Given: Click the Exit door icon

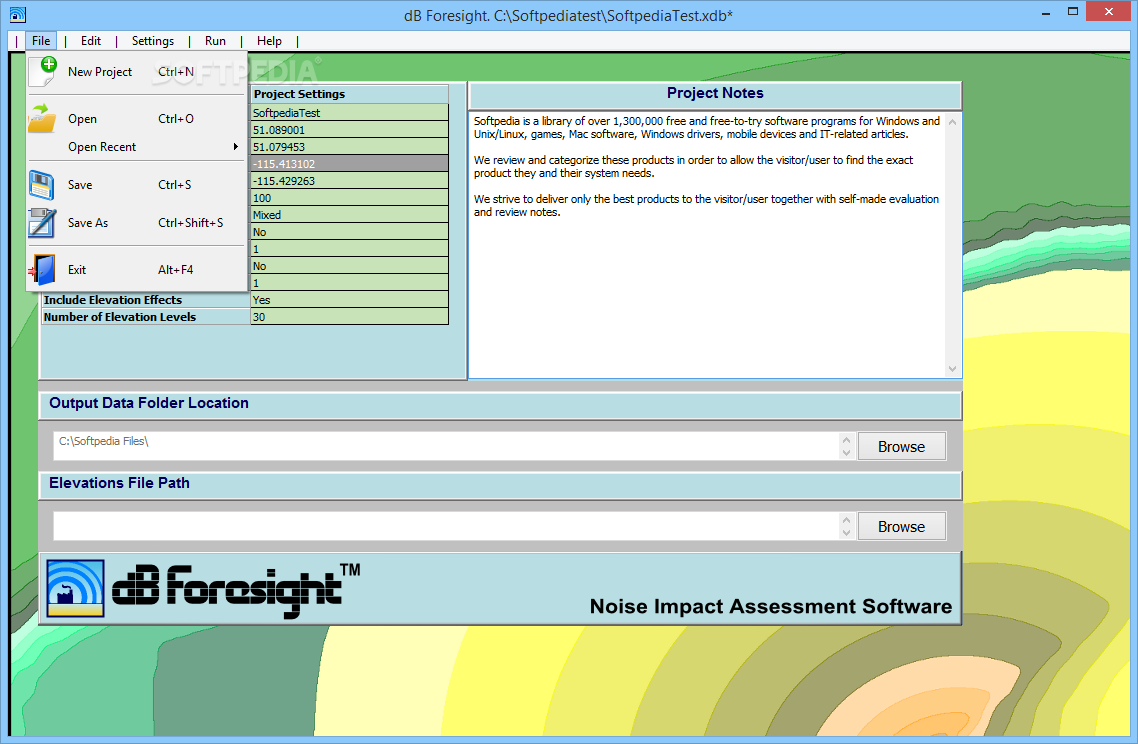Looking at the screenshot, I should 42,270.
